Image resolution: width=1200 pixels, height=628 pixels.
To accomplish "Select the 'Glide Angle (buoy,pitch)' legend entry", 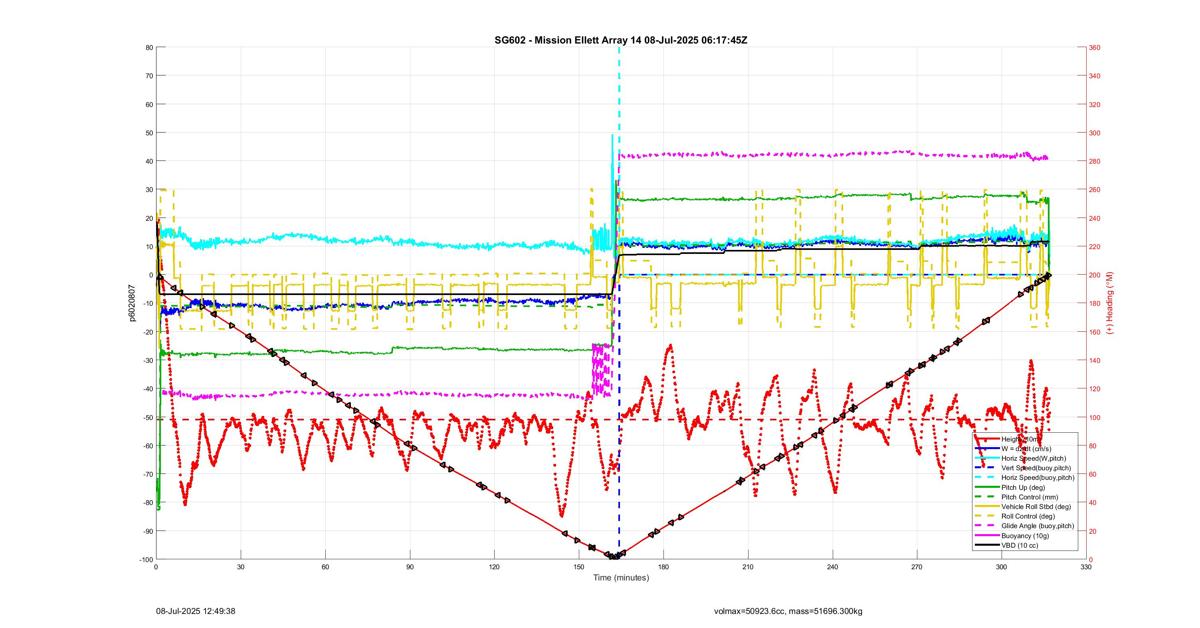I will pyautogui.click(x=1024, y=526).
